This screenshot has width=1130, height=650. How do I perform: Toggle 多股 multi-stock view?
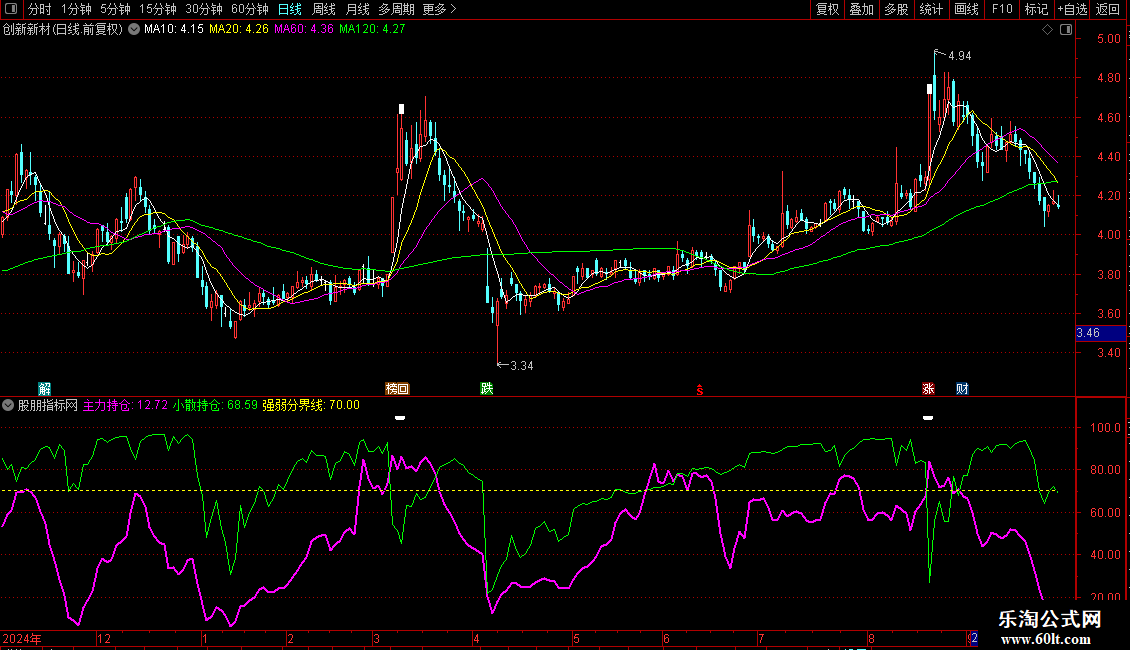click(x=895, y=10)
